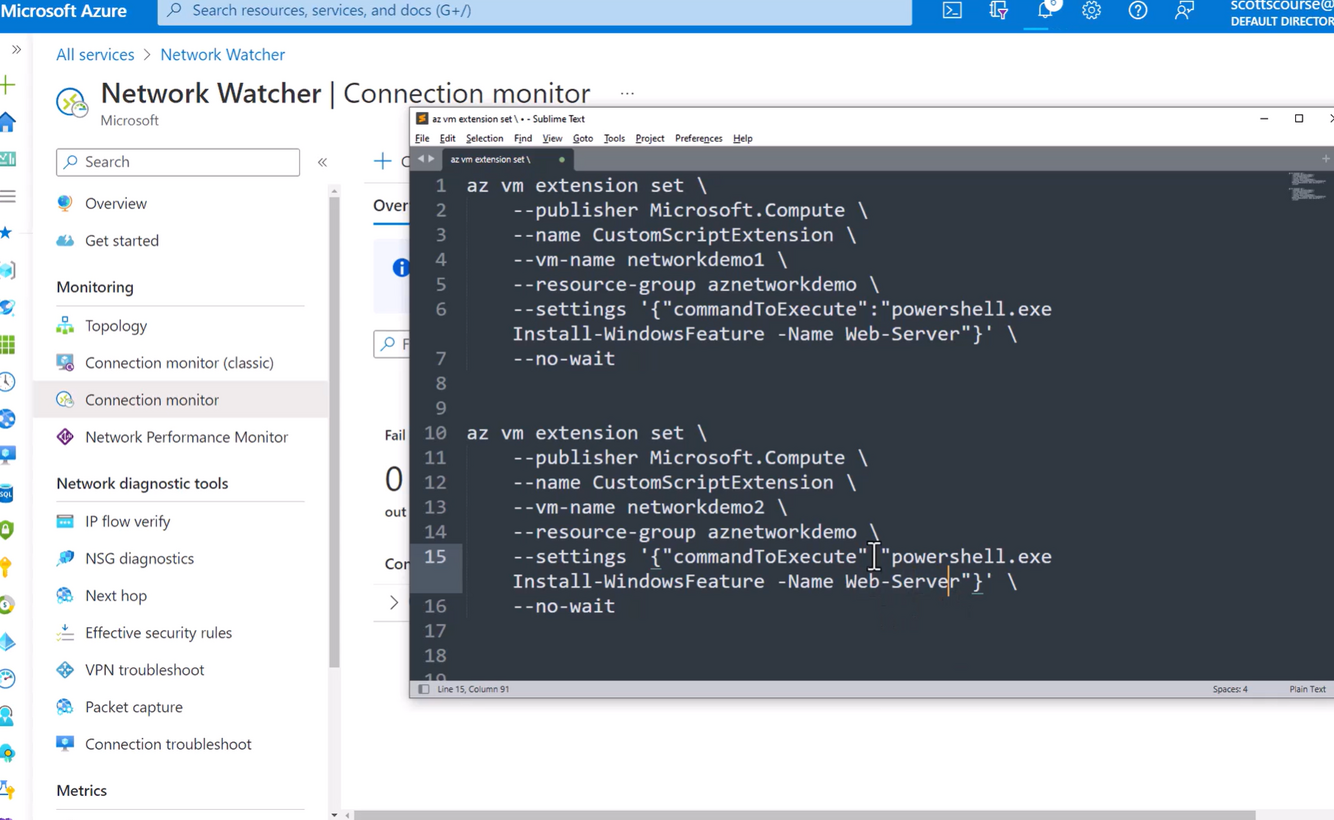The image size is (1334, 820).
Task: Open Directories and subscriptions filter icon
Action: point(998,11)
